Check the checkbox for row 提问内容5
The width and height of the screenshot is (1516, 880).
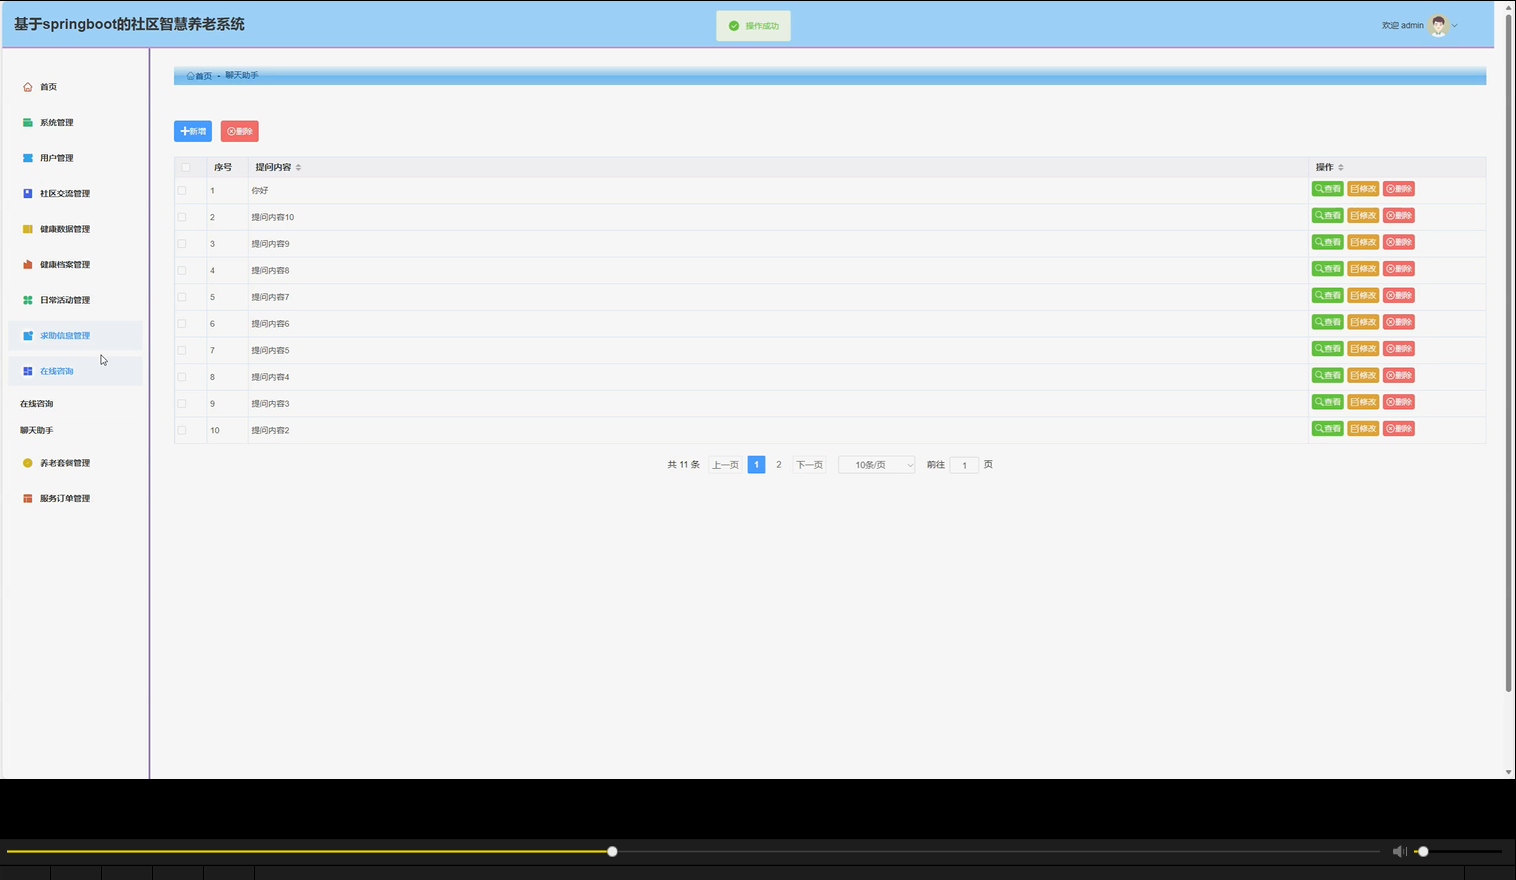(x=182, y=350)
